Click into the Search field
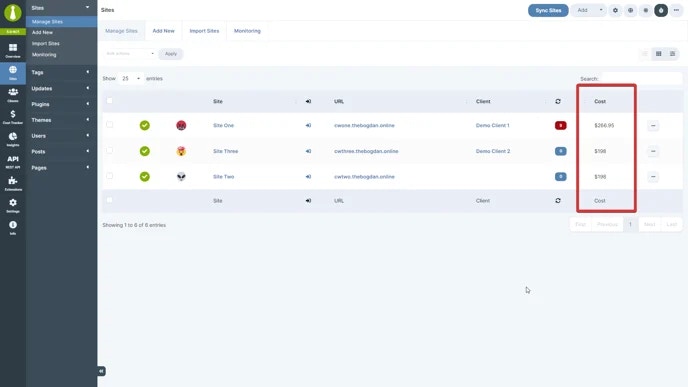 point(642,79)
